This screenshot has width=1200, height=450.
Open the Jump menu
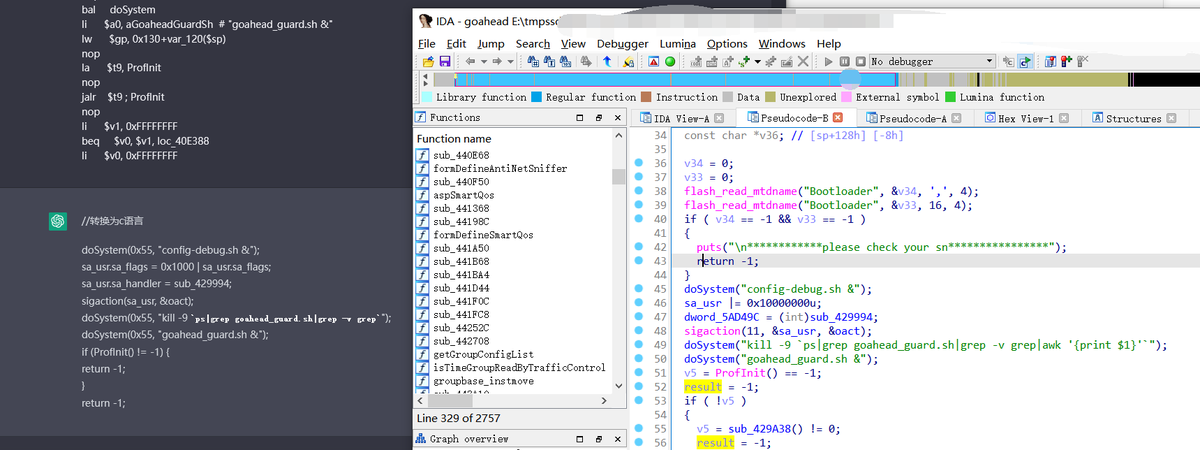pyautogui.click(x=491, y=44)
